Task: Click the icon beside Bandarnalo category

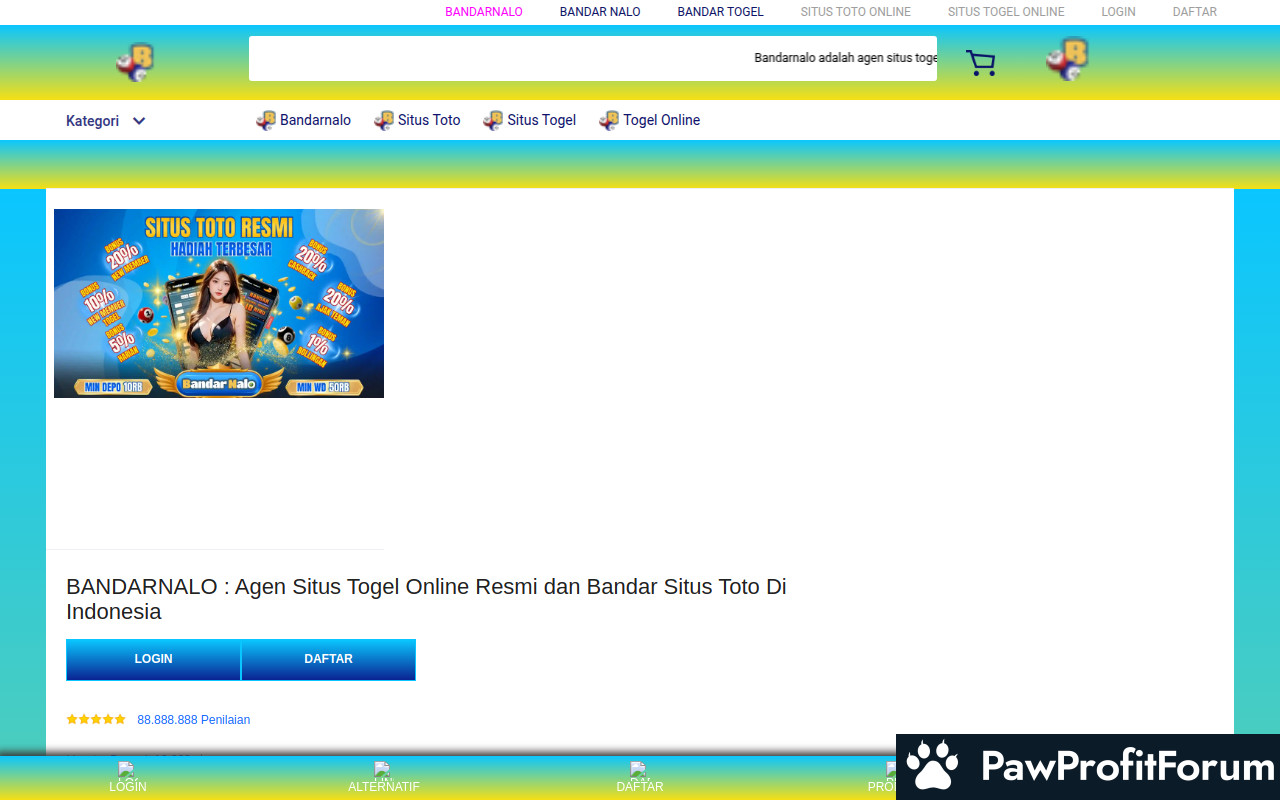Action: tap(266, 121)
